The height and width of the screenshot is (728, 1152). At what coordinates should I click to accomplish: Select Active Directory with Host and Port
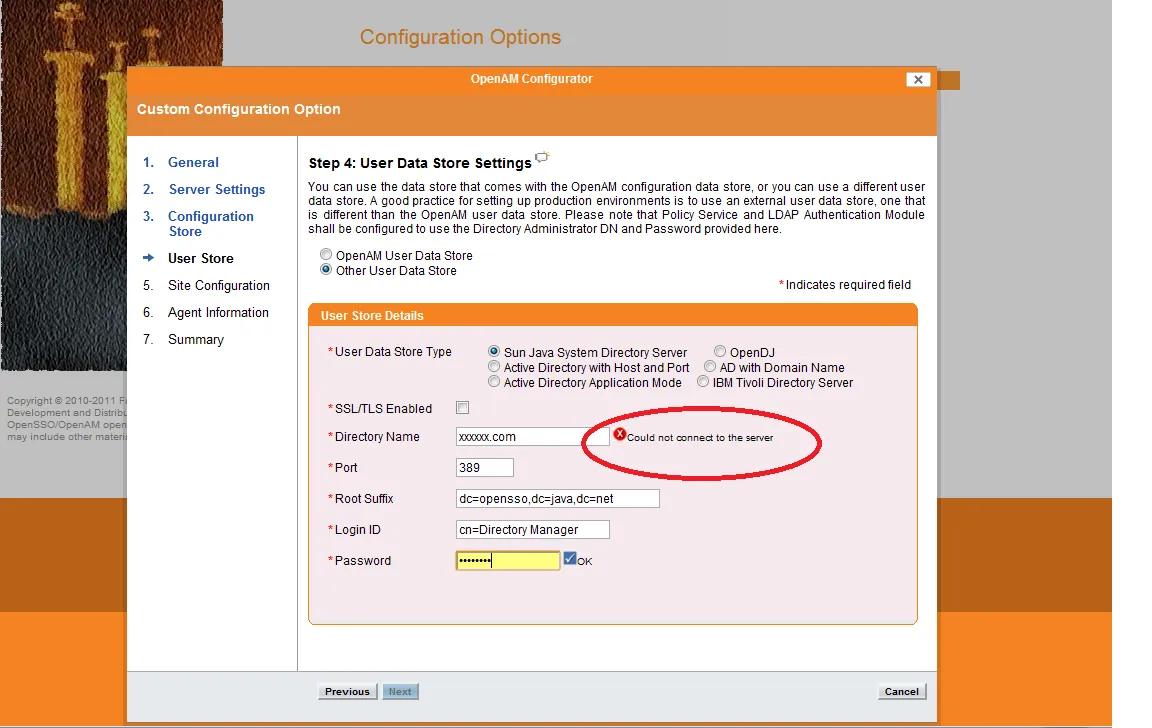pos(494,367)
